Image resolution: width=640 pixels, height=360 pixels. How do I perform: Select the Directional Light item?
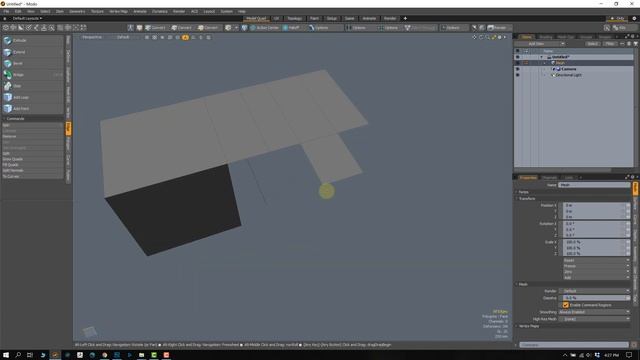568,75
